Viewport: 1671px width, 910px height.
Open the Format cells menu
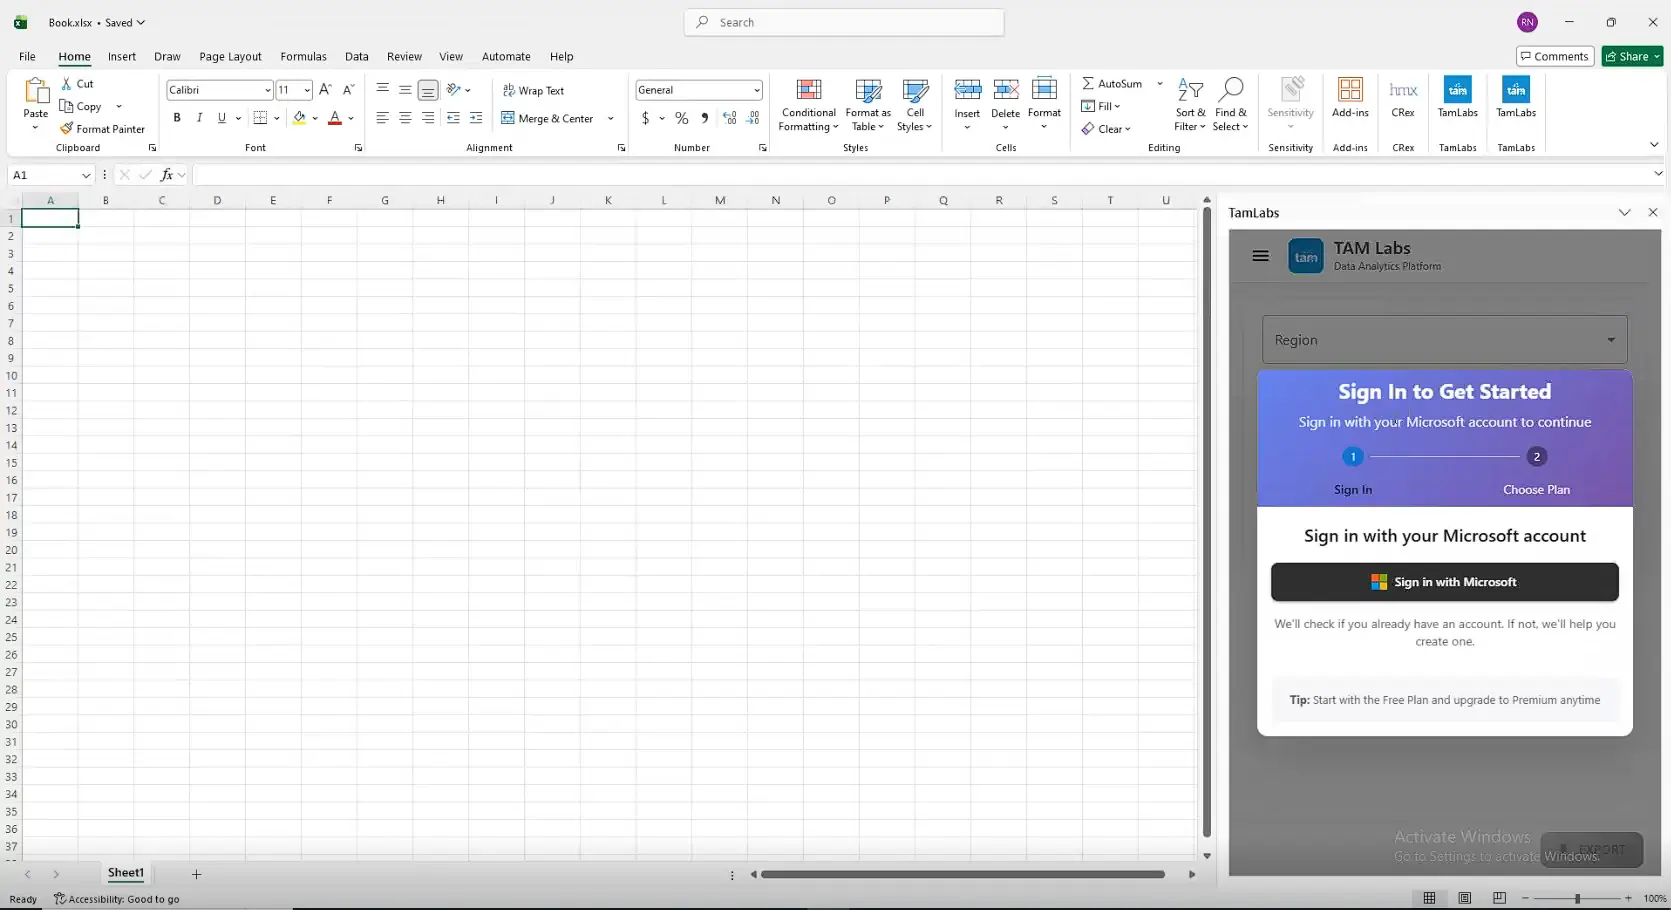coord(1044,102)
